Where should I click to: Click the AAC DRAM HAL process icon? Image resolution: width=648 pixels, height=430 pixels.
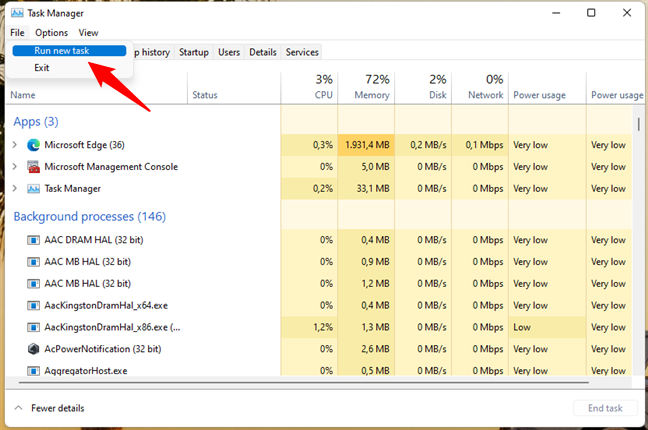click(x=33, y=240)
